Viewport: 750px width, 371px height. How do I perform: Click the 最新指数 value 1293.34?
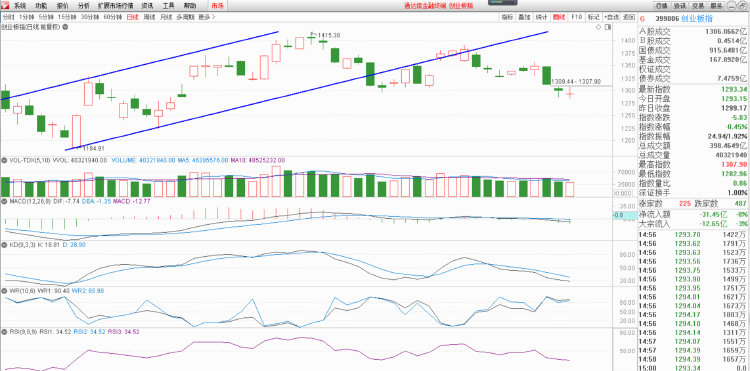734,89
